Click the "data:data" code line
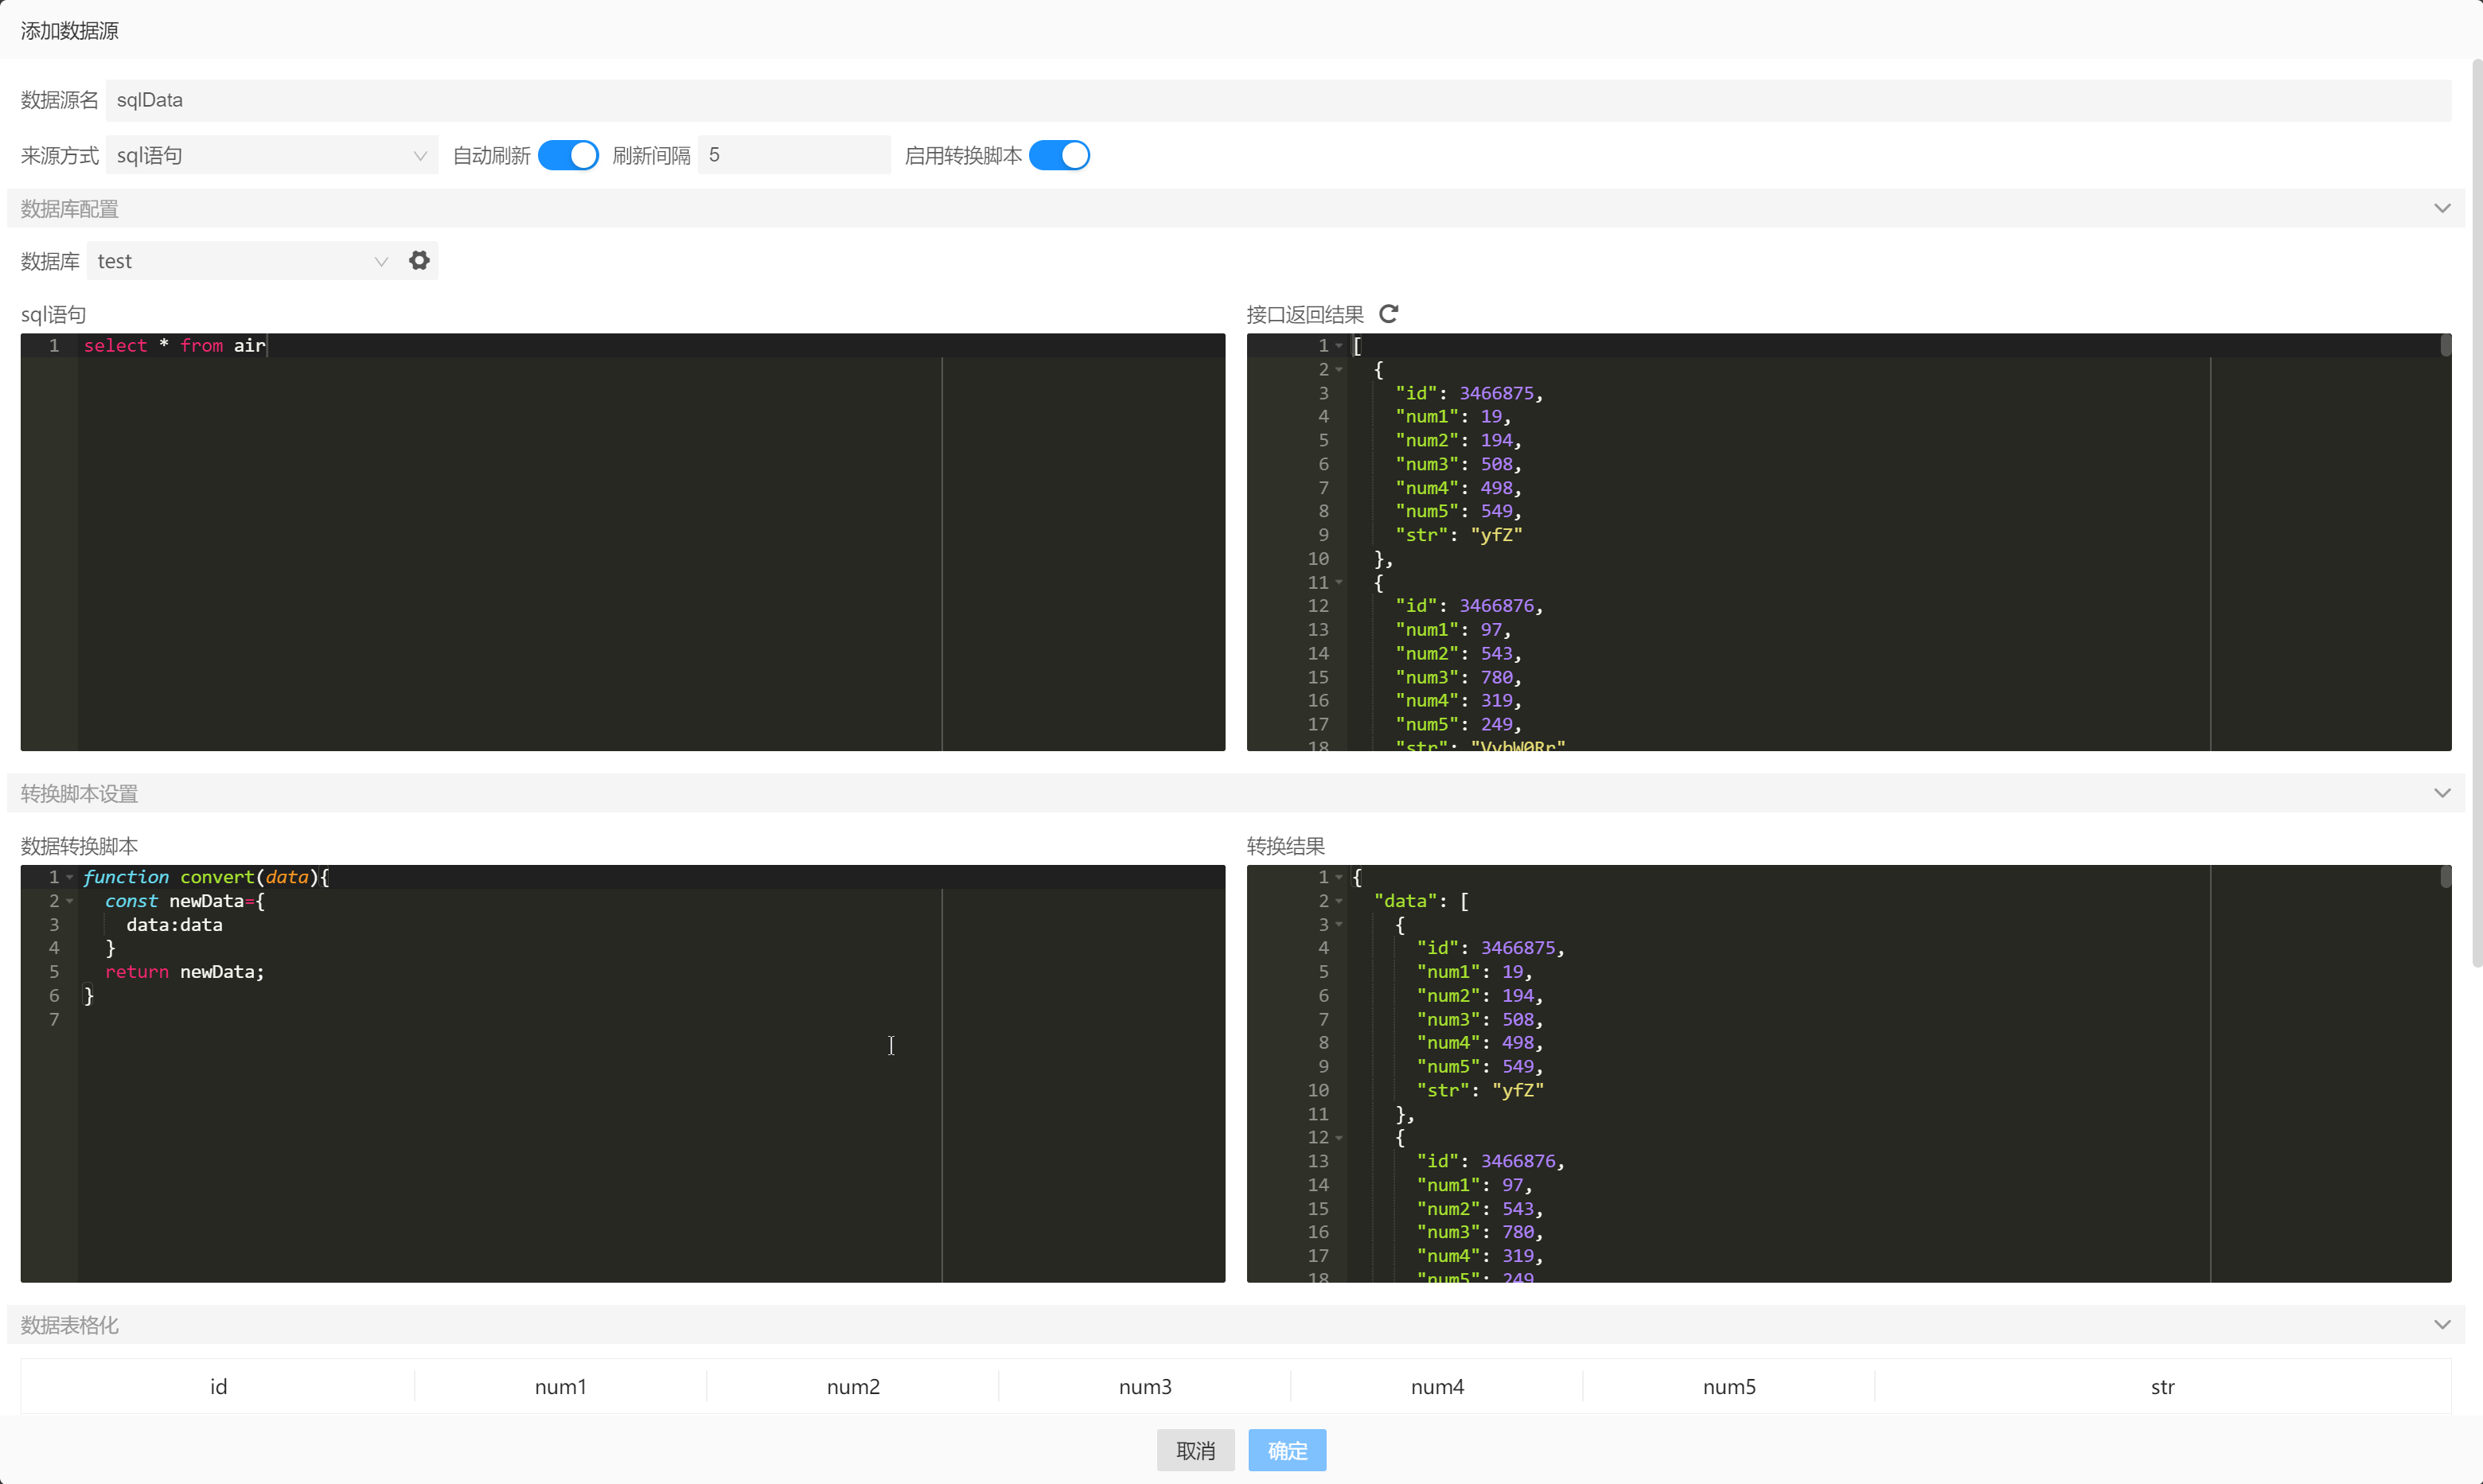 [174, 925]
